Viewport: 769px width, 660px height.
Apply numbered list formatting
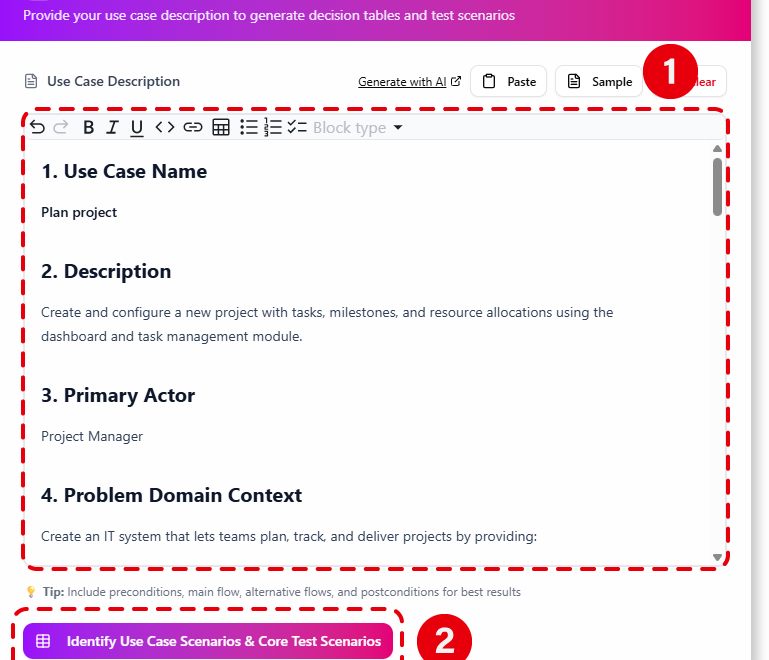pyautogui.click(x=273, y=127)
